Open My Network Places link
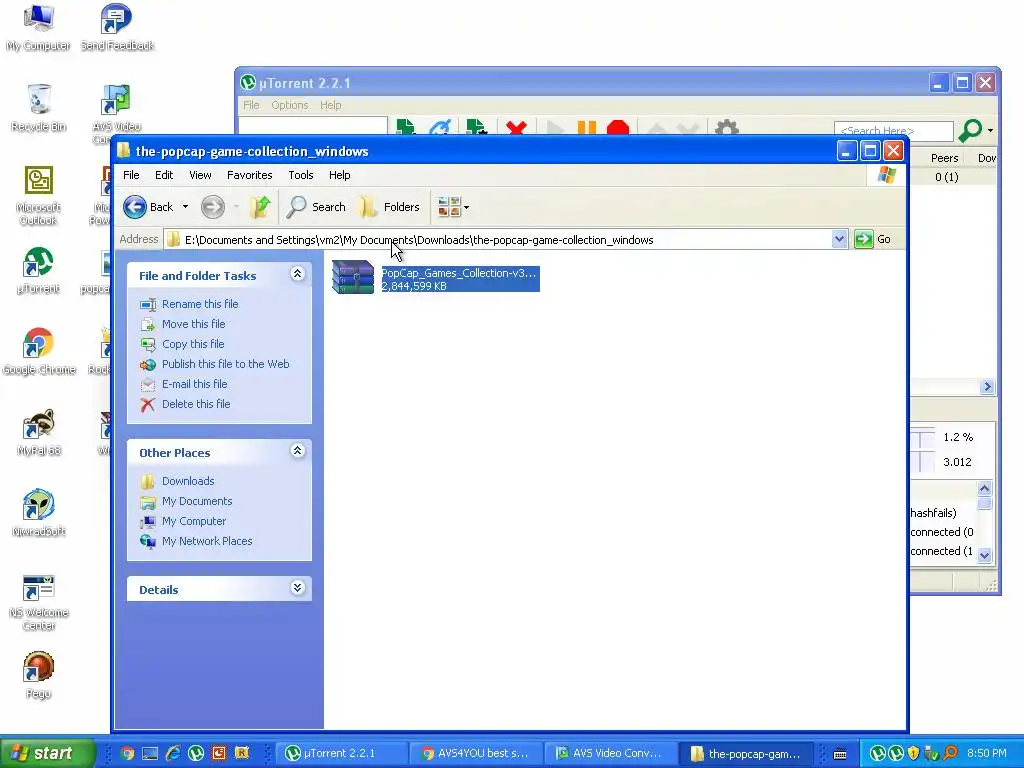Screen dimensions: 1024x768 pyautogui.click(x=207, y=541)
